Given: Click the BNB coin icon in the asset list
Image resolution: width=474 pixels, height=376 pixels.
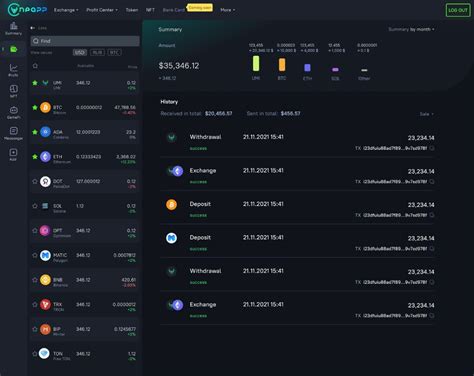Looking at the screenshot, I should (45, 280).
